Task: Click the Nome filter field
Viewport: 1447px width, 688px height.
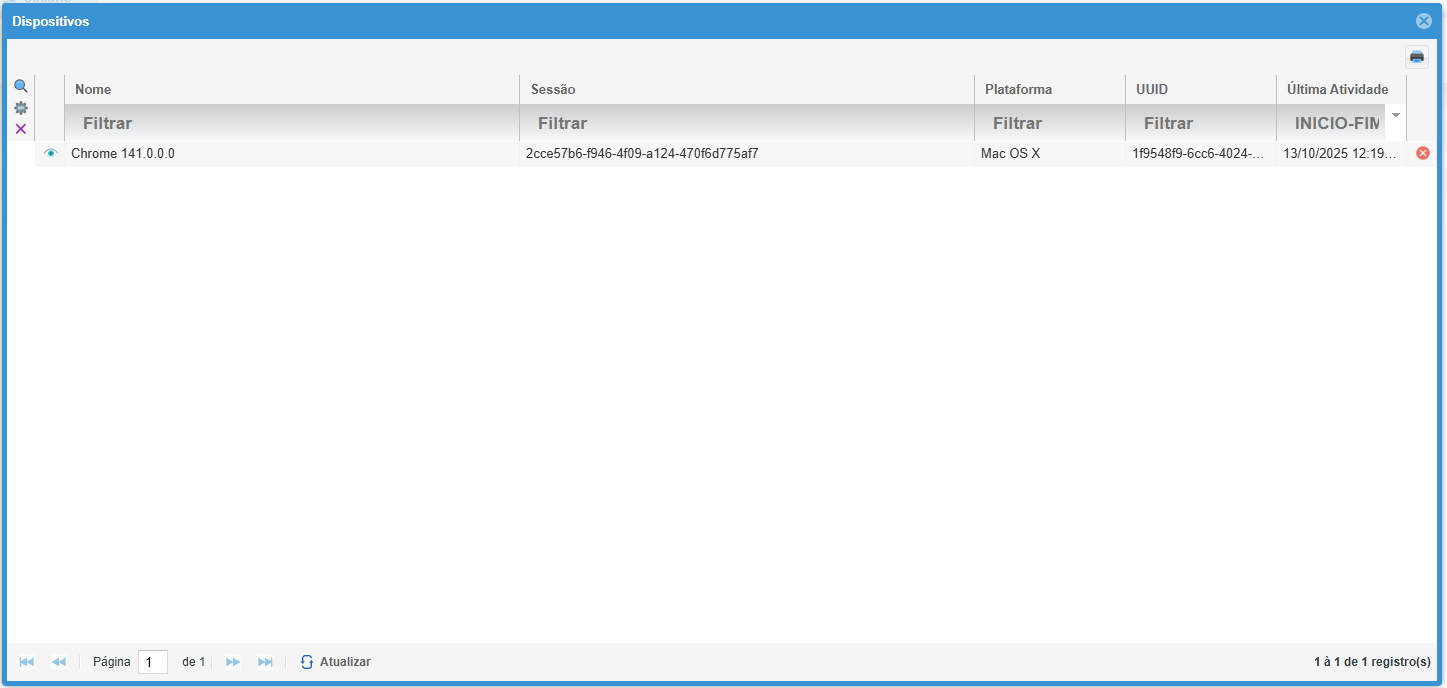Action: point(290,123)
